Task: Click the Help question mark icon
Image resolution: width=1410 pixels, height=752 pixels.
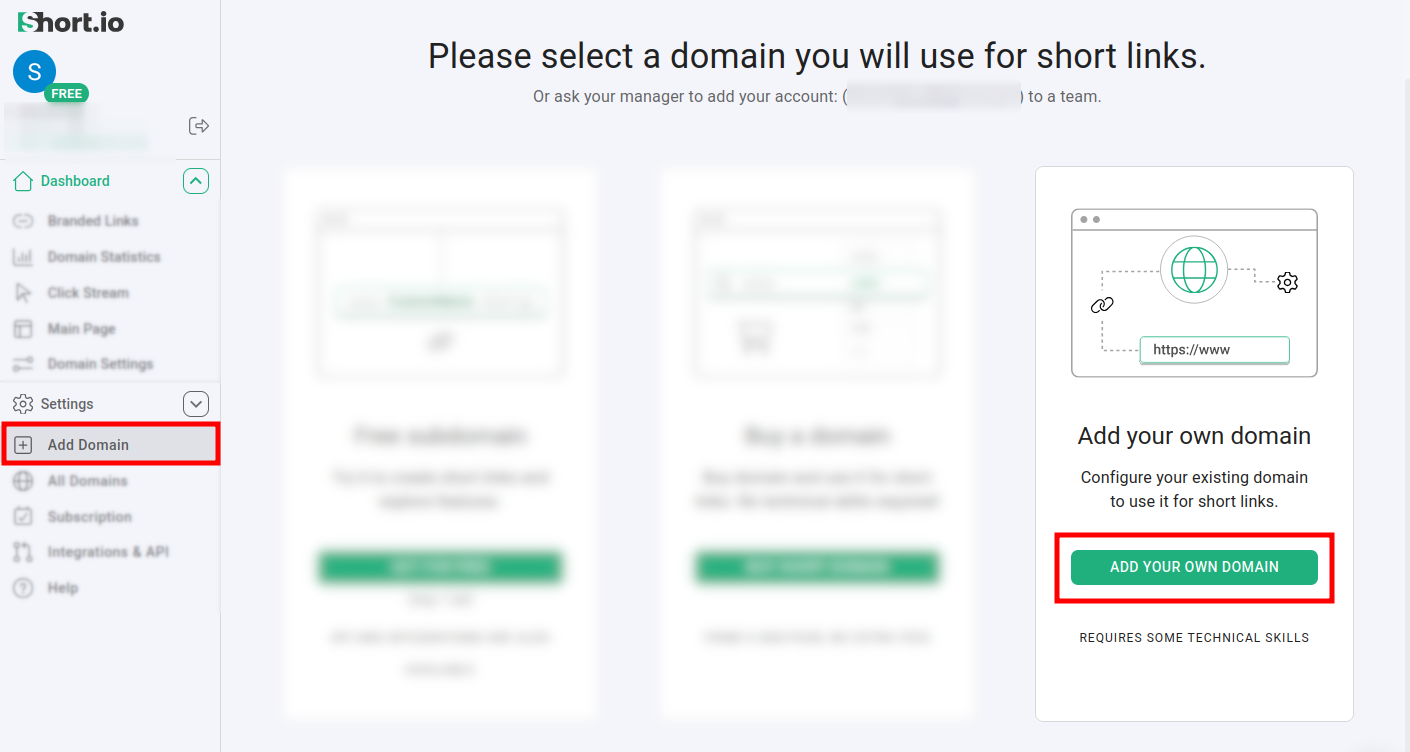Action: point(23,588)
